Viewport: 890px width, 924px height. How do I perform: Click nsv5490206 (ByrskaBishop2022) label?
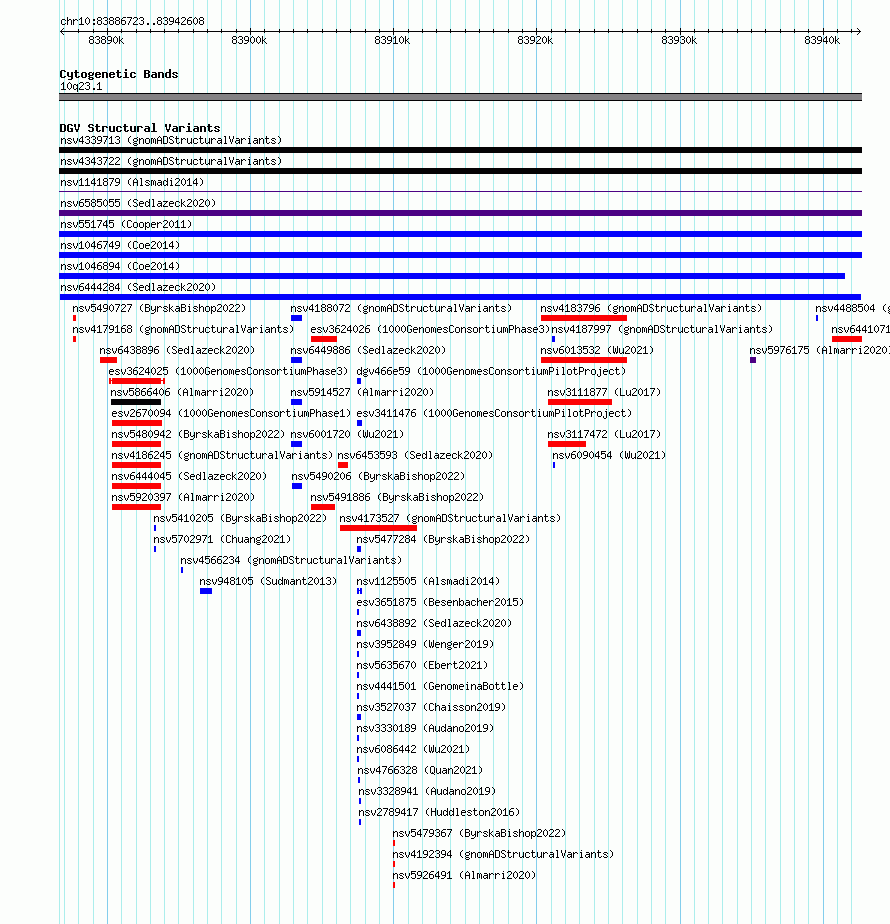coord(378,476)
